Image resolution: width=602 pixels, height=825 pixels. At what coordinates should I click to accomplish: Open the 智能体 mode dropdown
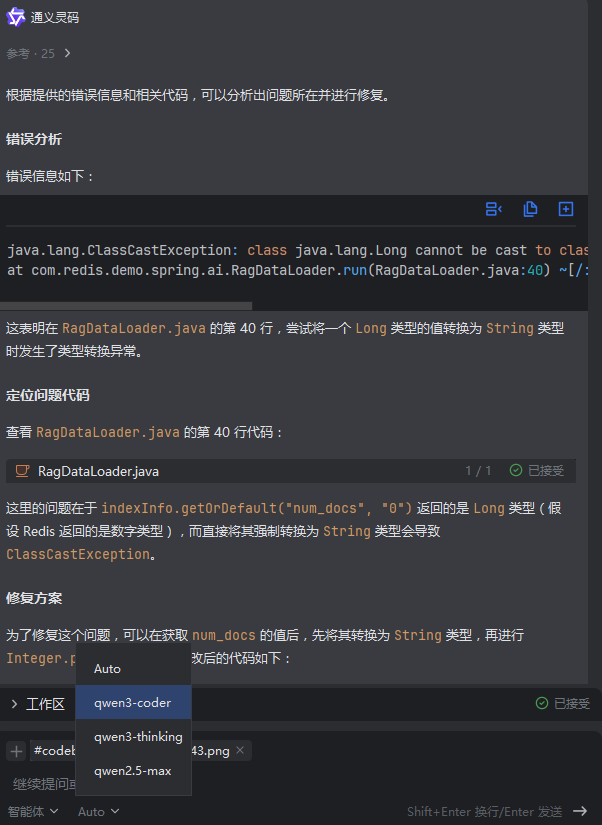tap(32, 812)
